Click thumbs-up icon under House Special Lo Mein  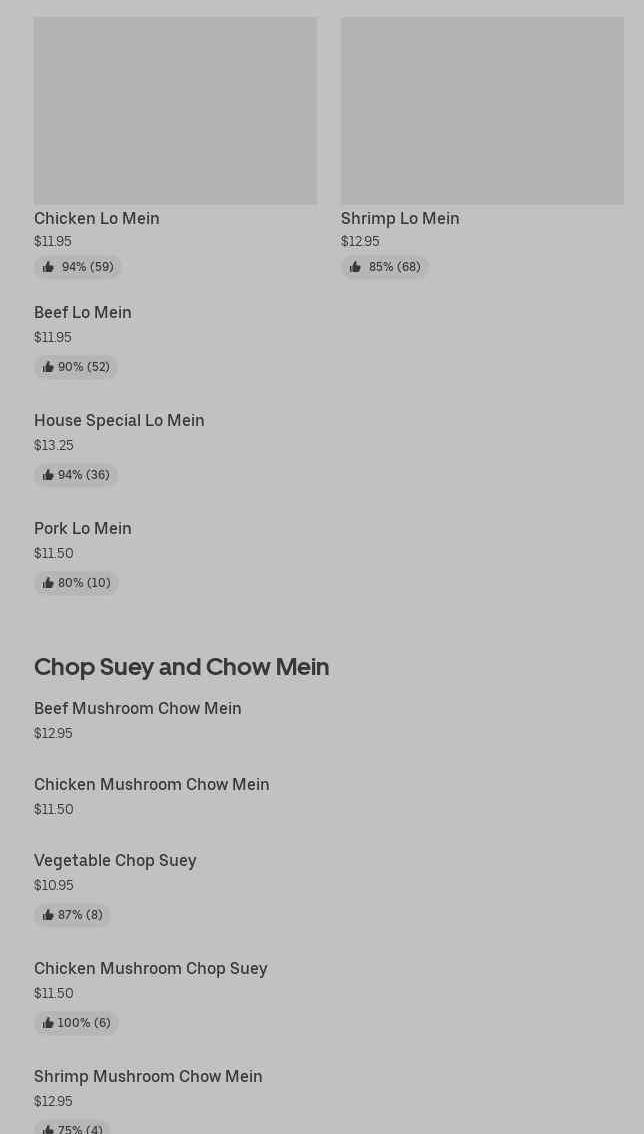click(48, 474)
